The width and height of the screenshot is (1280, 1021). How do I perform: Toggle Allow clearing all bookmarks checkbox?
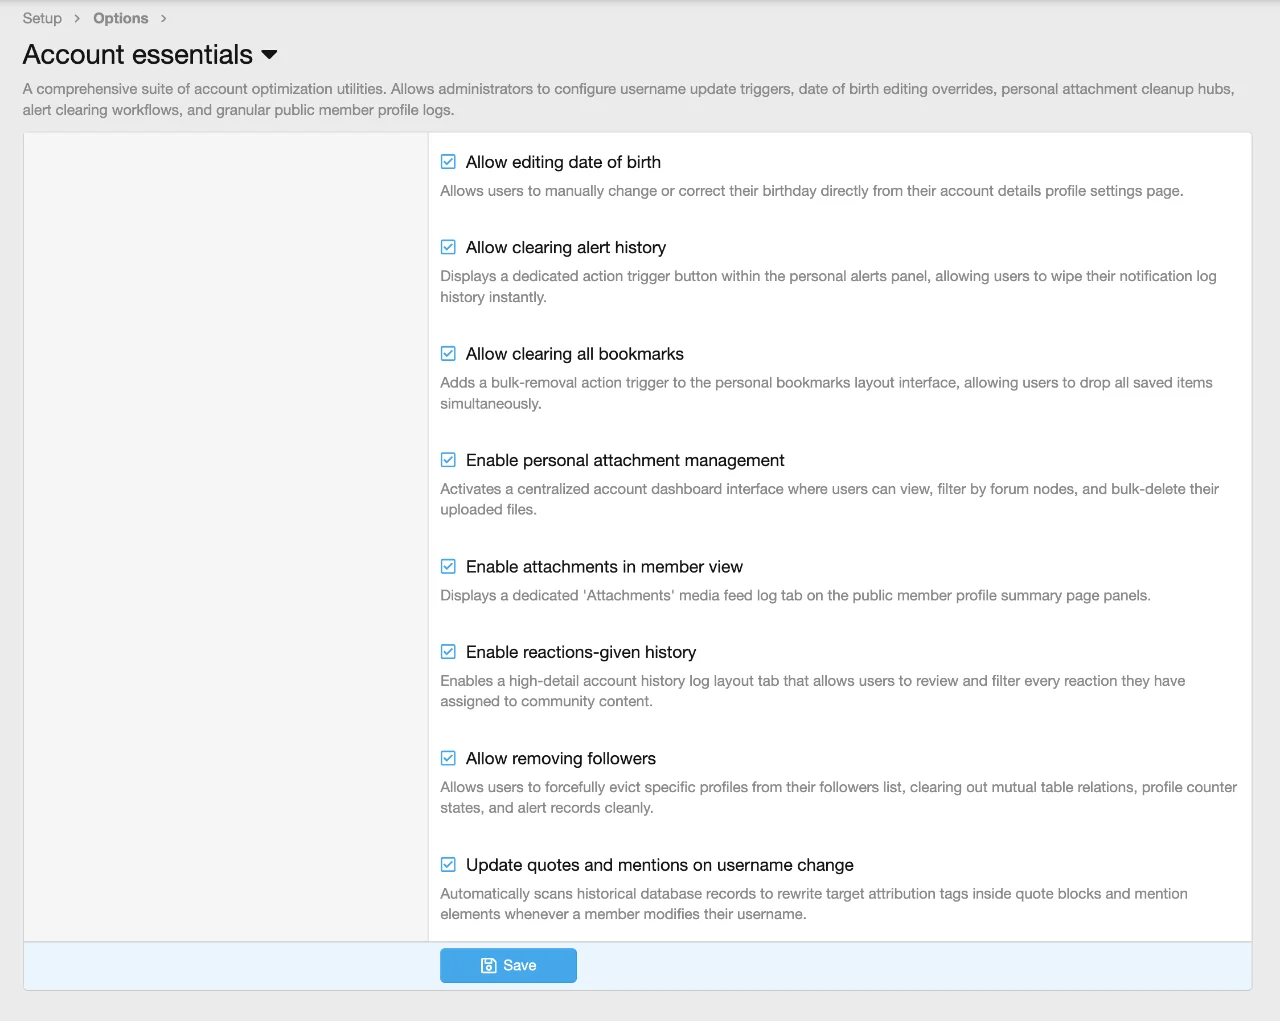point(448,354)
